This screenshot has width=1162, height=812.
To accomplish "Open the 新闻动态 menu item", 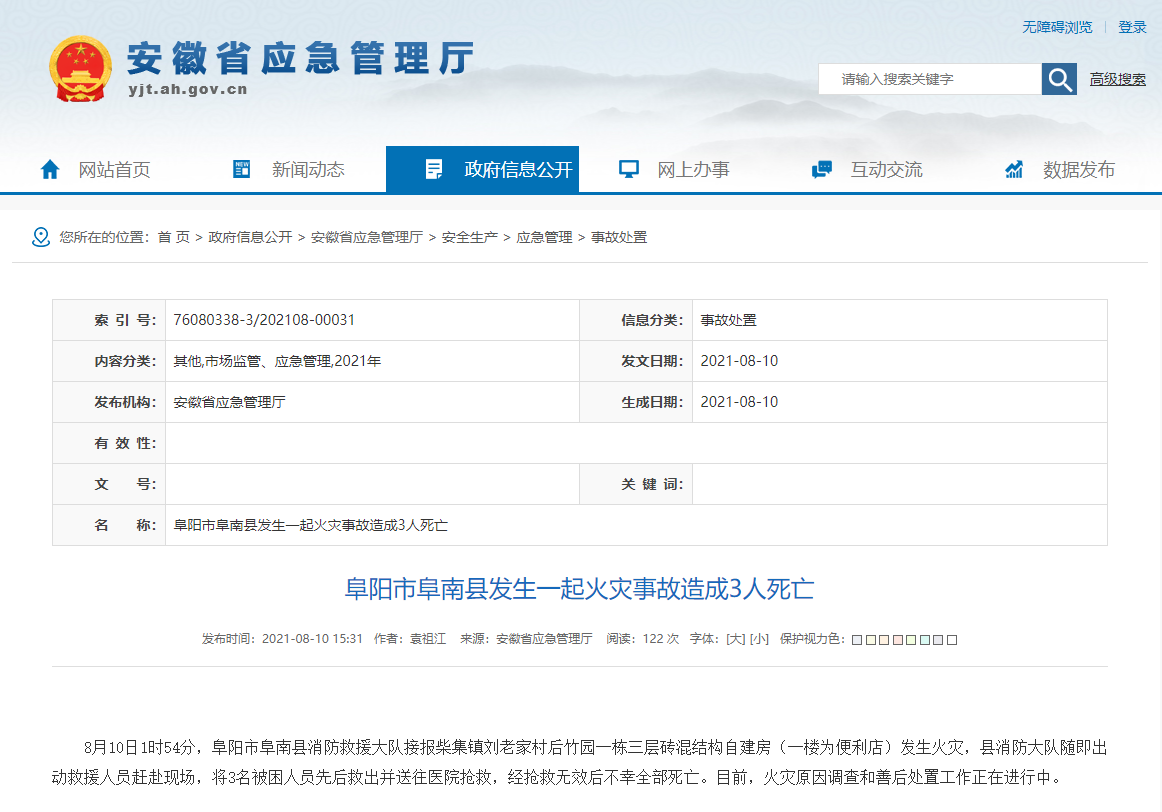I will [x=308, y=170].
